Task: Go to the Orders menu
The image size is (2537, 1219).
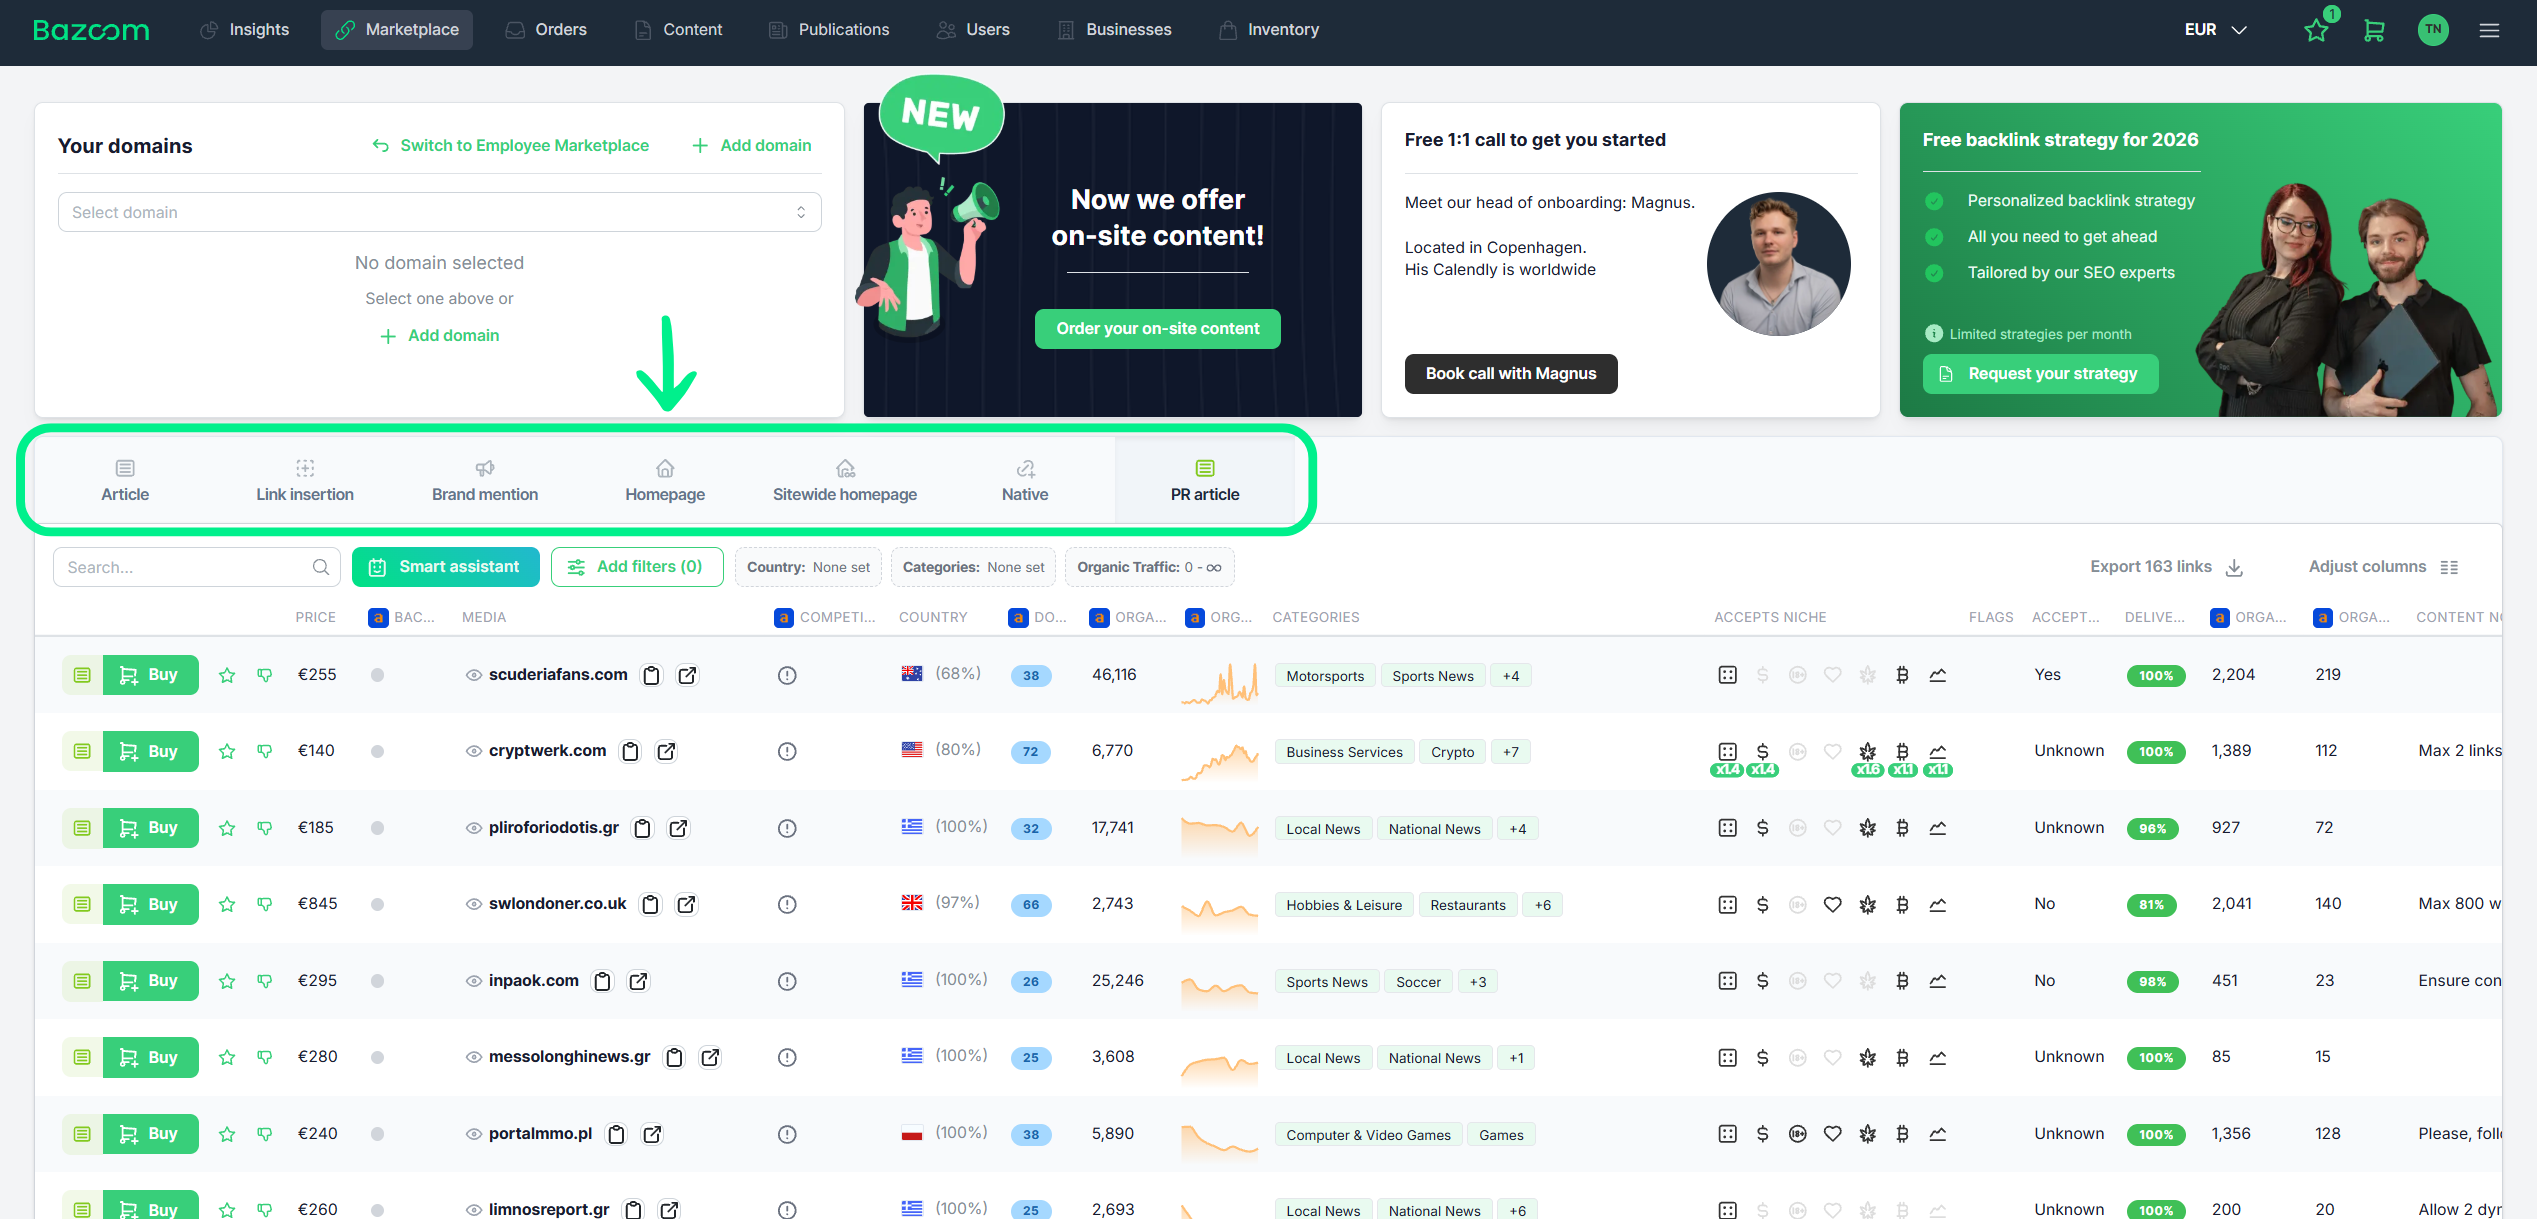Action: pyautogui.click(x=546, y=30)
